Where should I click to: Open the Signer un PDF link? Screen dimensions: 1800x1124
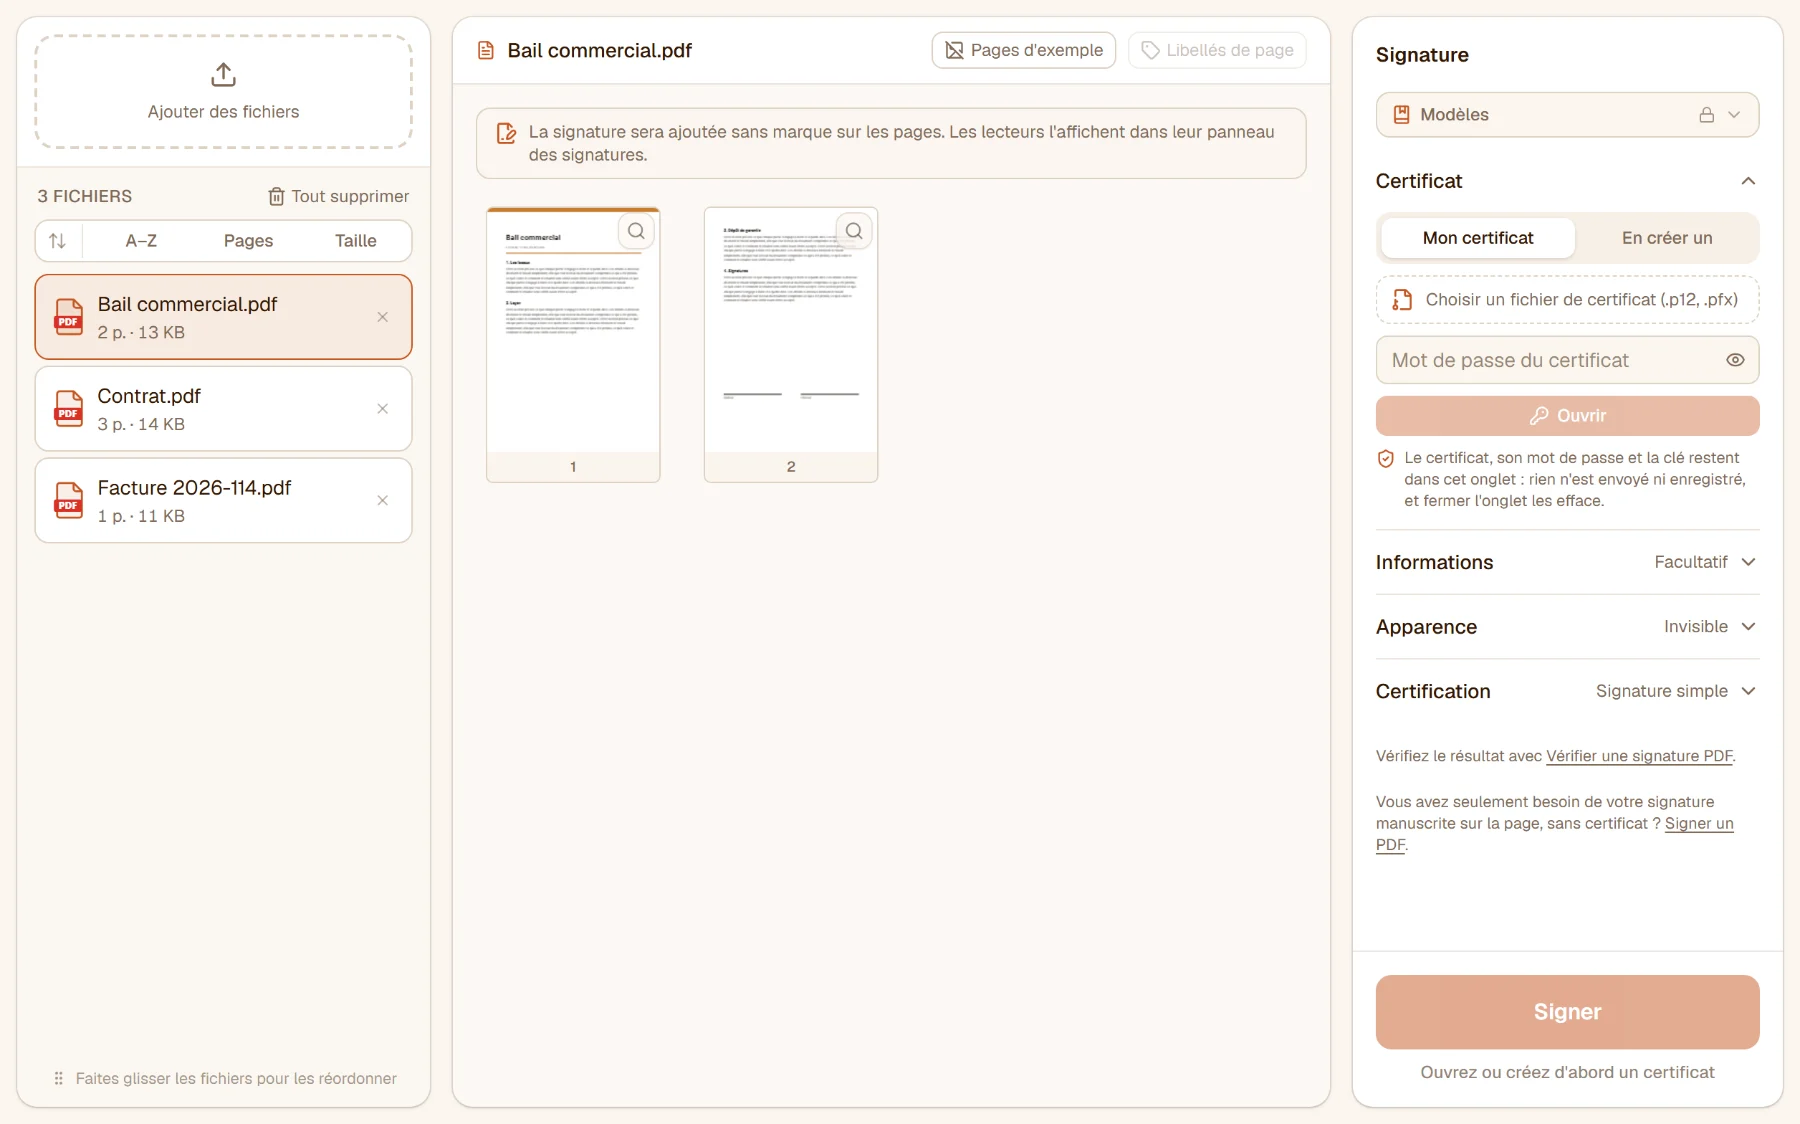pos(1699,824)
